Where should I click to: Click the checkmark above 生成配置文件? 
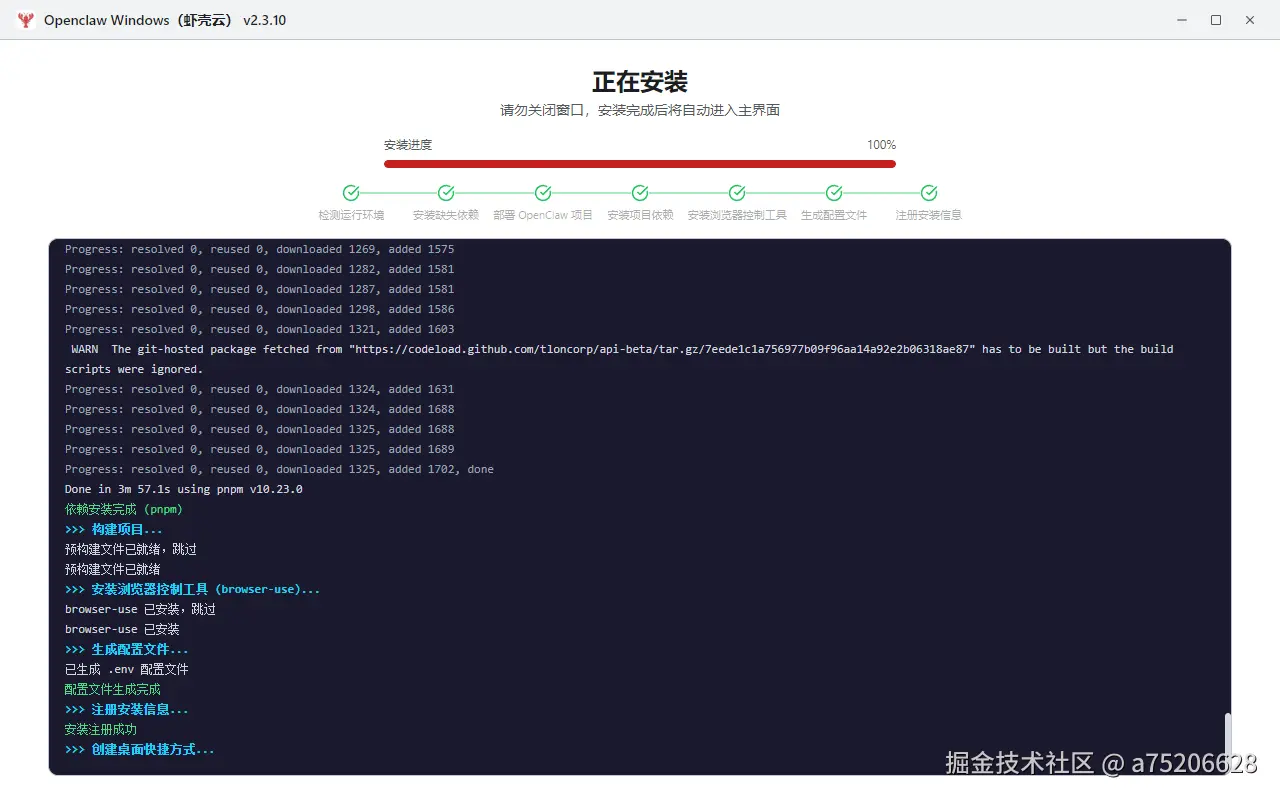[x=834, y=193]
